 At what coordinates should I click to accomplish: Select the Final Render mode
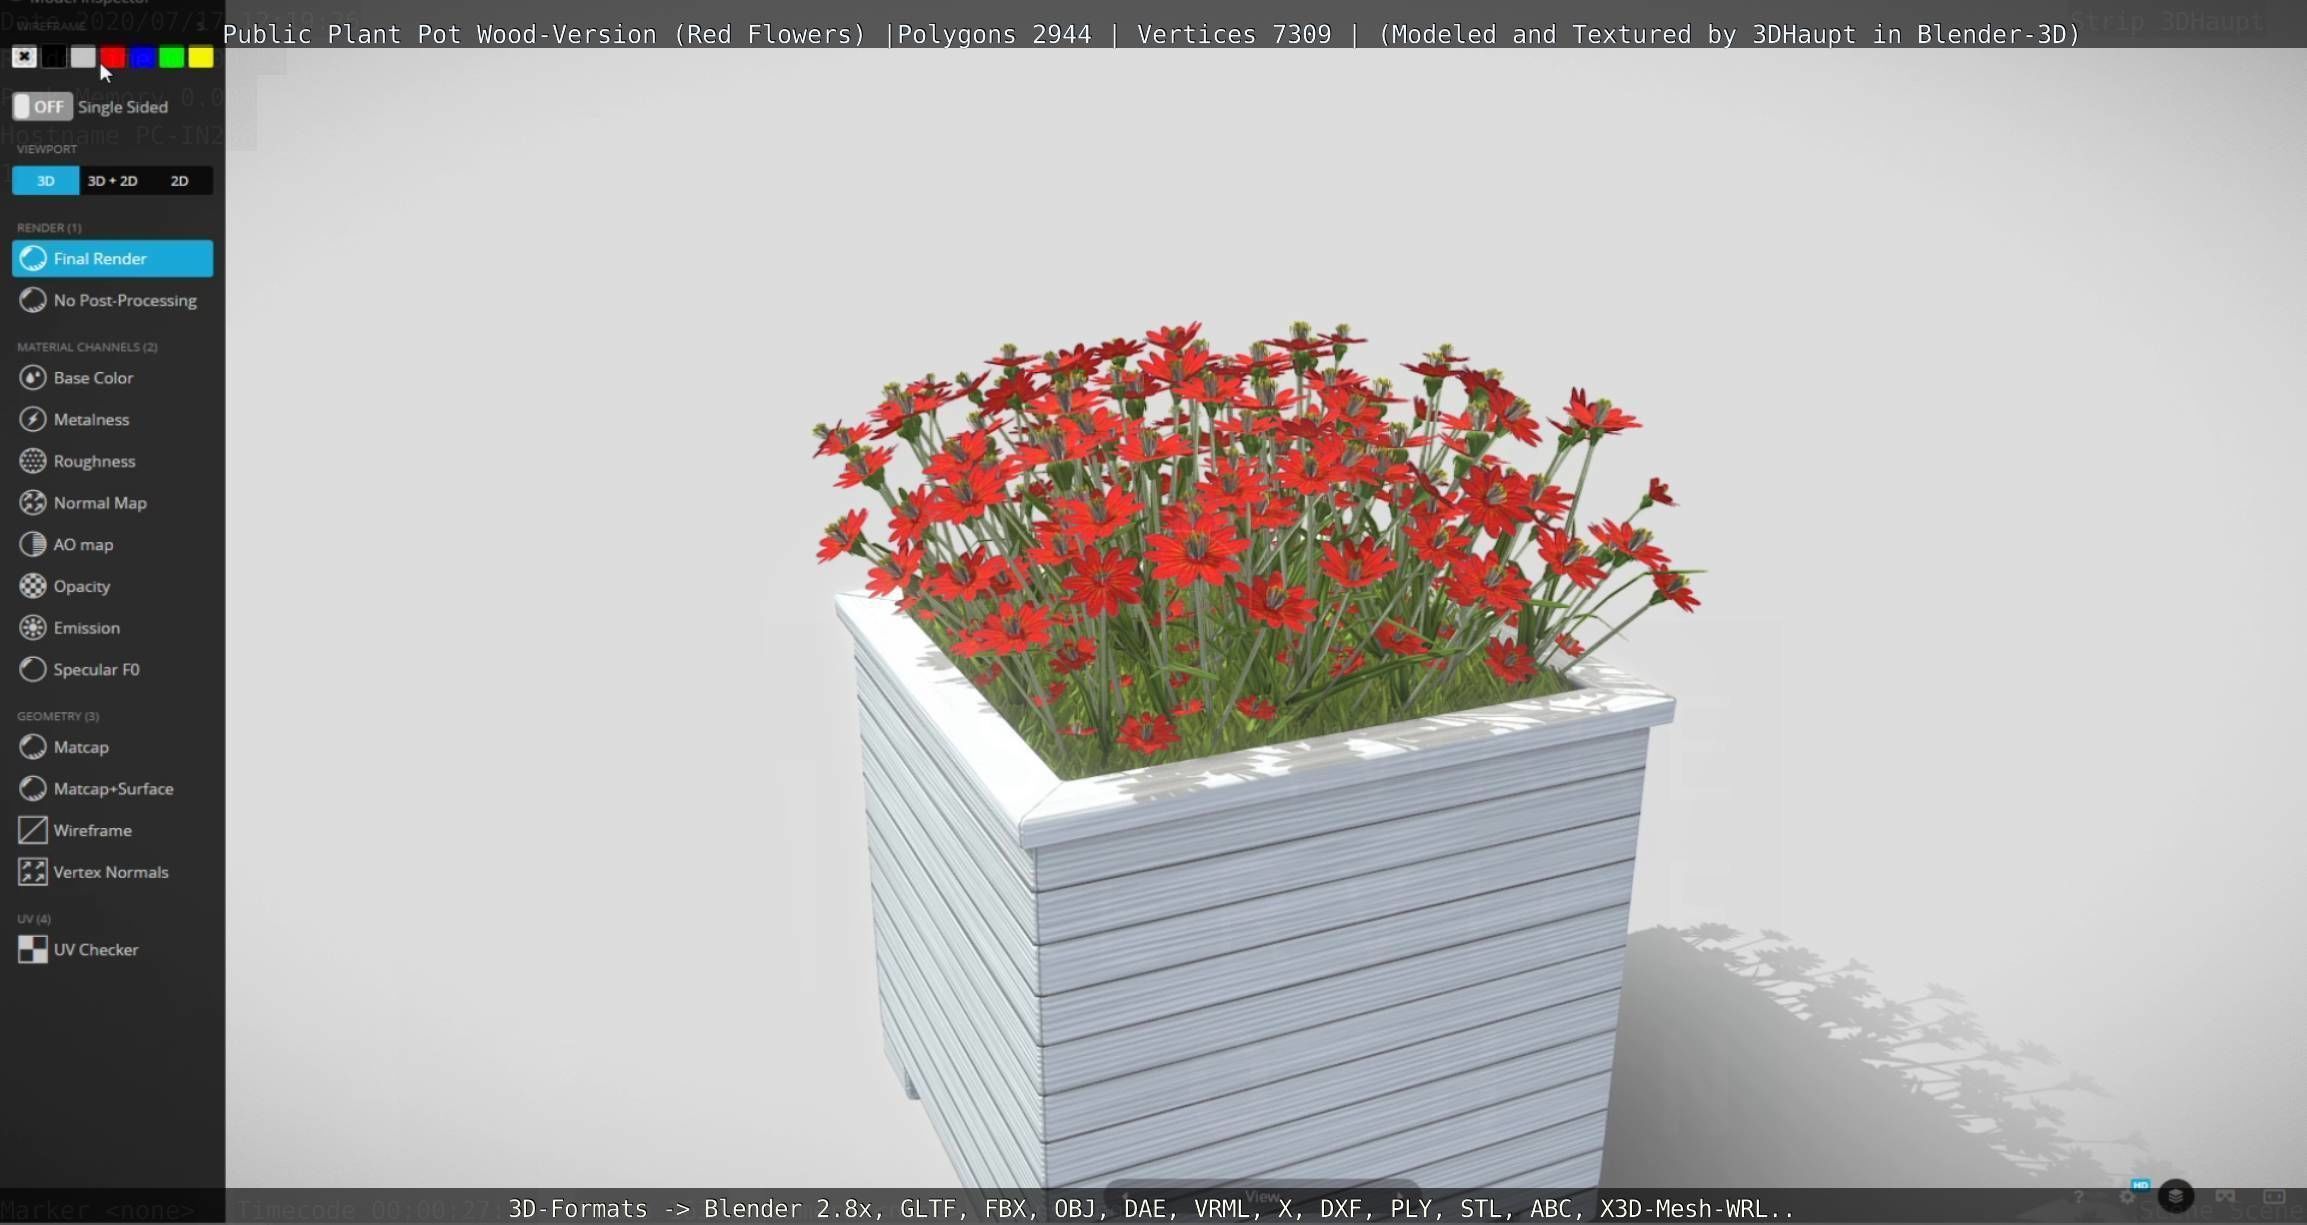point(112,258)
